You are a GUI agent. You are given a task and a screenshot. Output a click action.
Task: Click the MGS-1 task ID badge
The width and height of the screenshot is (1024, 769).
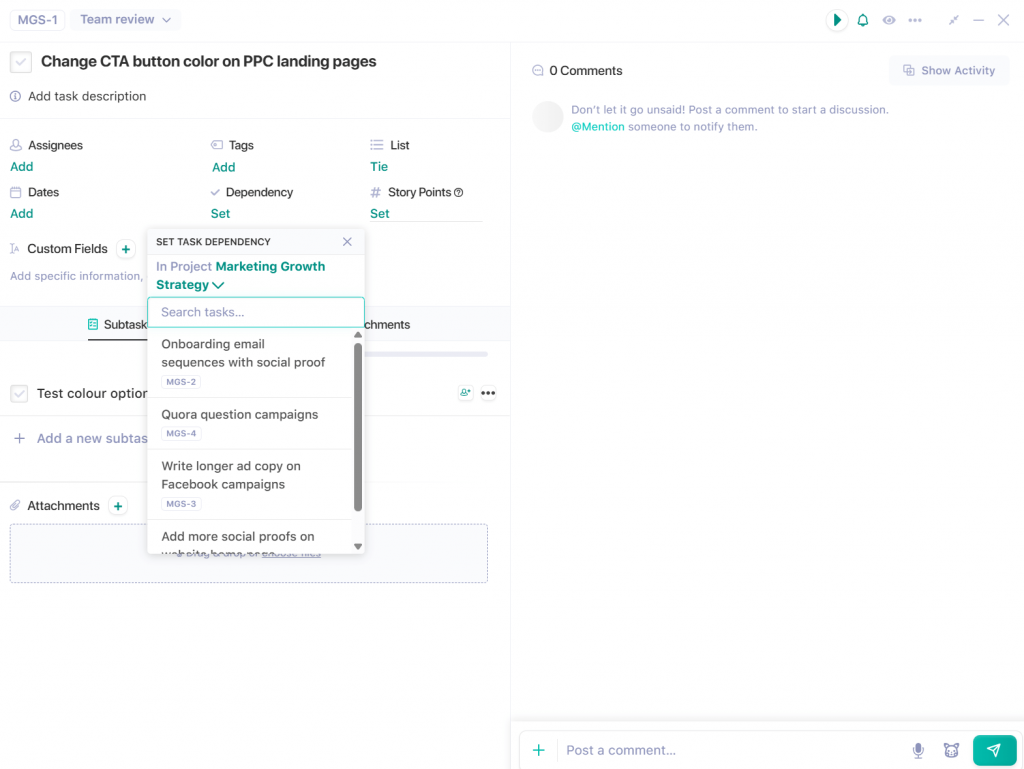(x=37, y=20)
